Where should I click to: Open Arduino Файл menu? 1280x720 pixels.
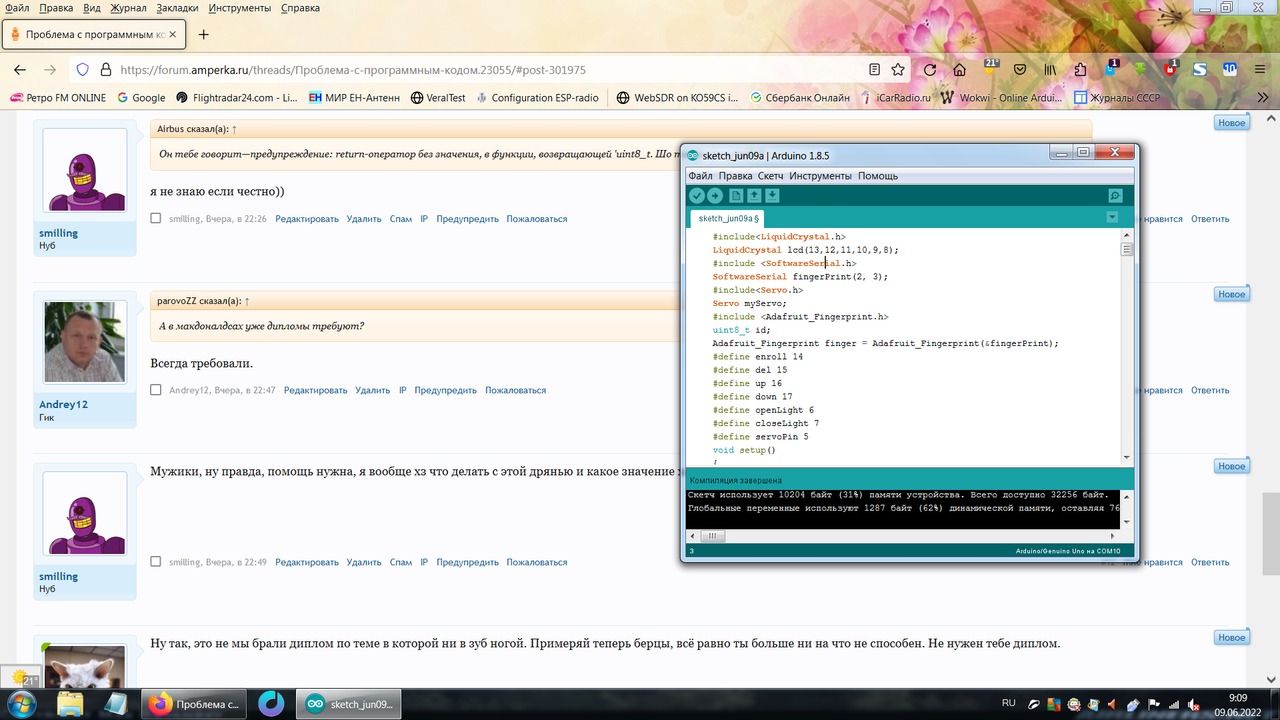(x=700, y=176)
